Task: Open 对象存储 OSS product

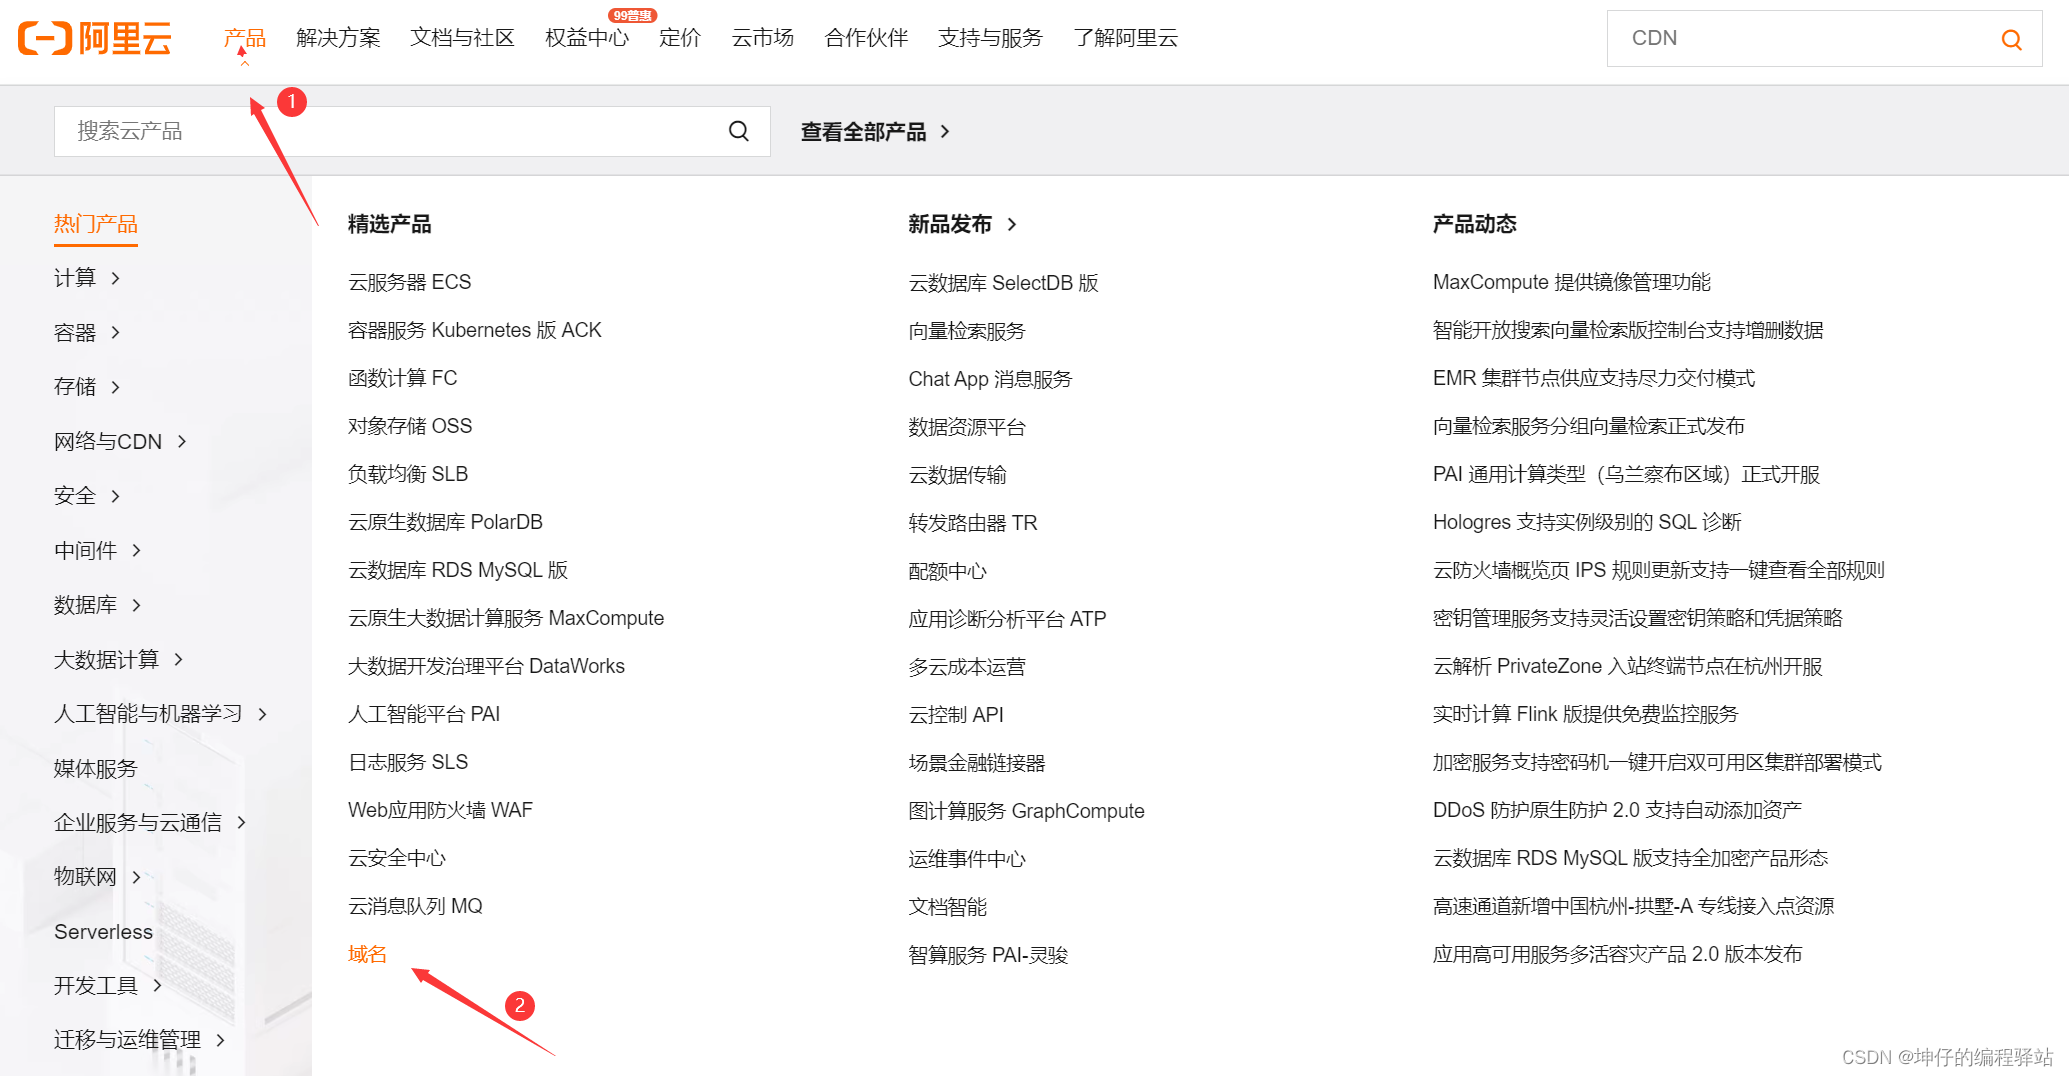Action: (x=410, y=426)
